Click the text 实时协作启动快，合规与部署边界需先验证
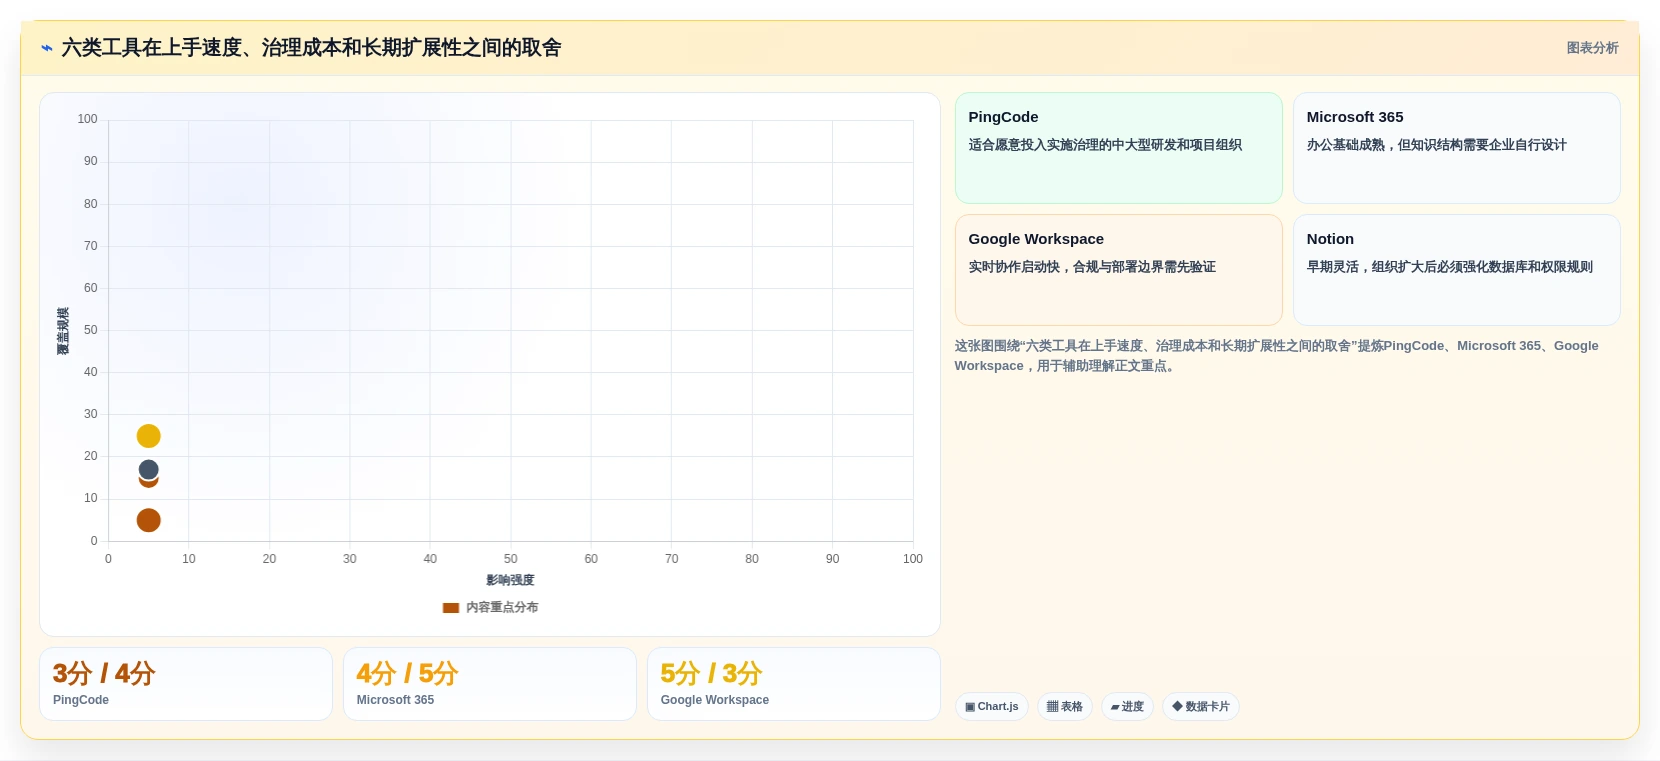The width and height of the screenshot is (1660, 761). [1092, 267]
